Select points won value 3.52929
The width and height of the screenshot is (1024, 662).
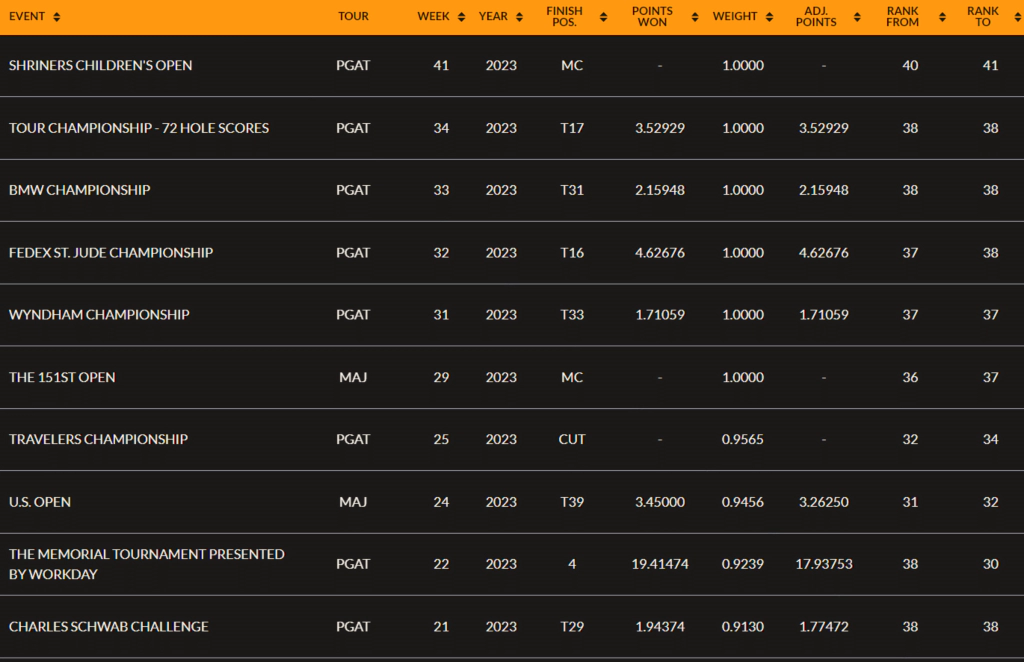click(660, 128)
